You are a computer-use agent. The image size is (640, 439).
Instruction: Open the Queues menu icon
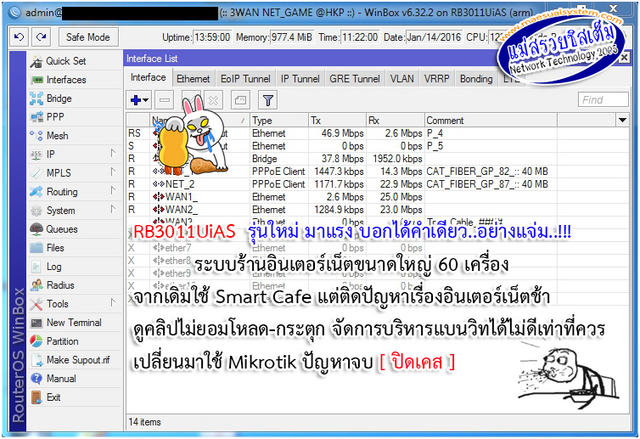pyautogui.click(x=36, y=229)
